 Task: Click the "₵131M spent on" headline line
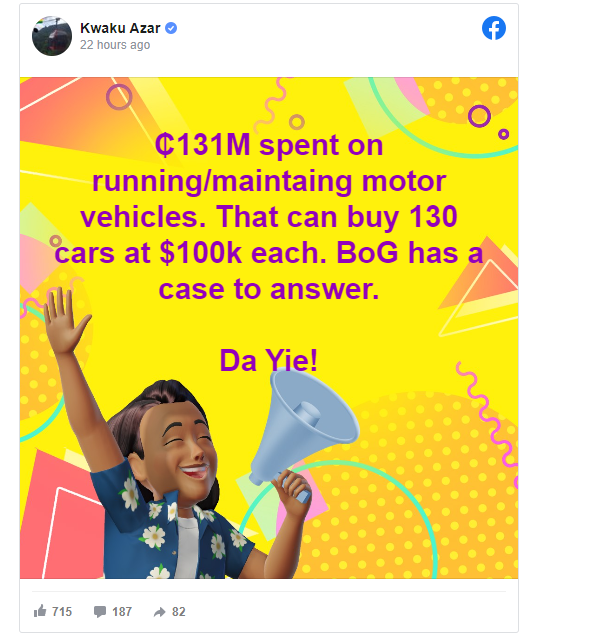pyautogui.click(x=269, y=145)
